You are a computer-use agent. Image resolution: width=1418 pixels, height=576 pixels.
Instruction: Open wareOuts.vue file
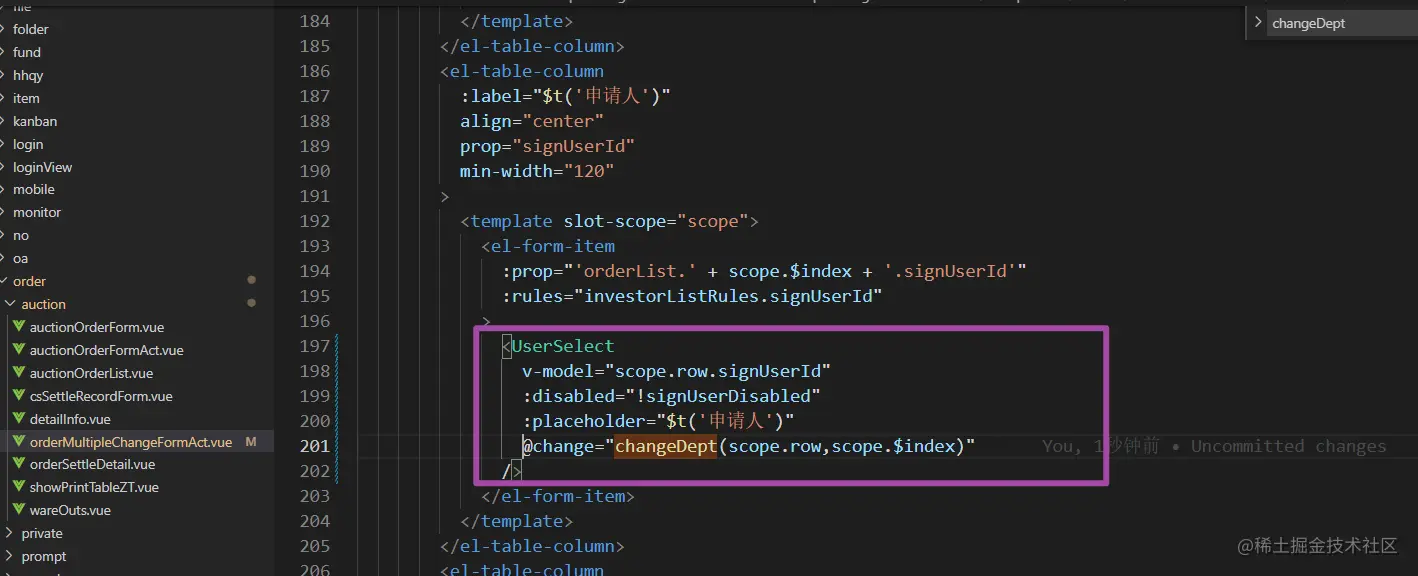tap(70, 510)
